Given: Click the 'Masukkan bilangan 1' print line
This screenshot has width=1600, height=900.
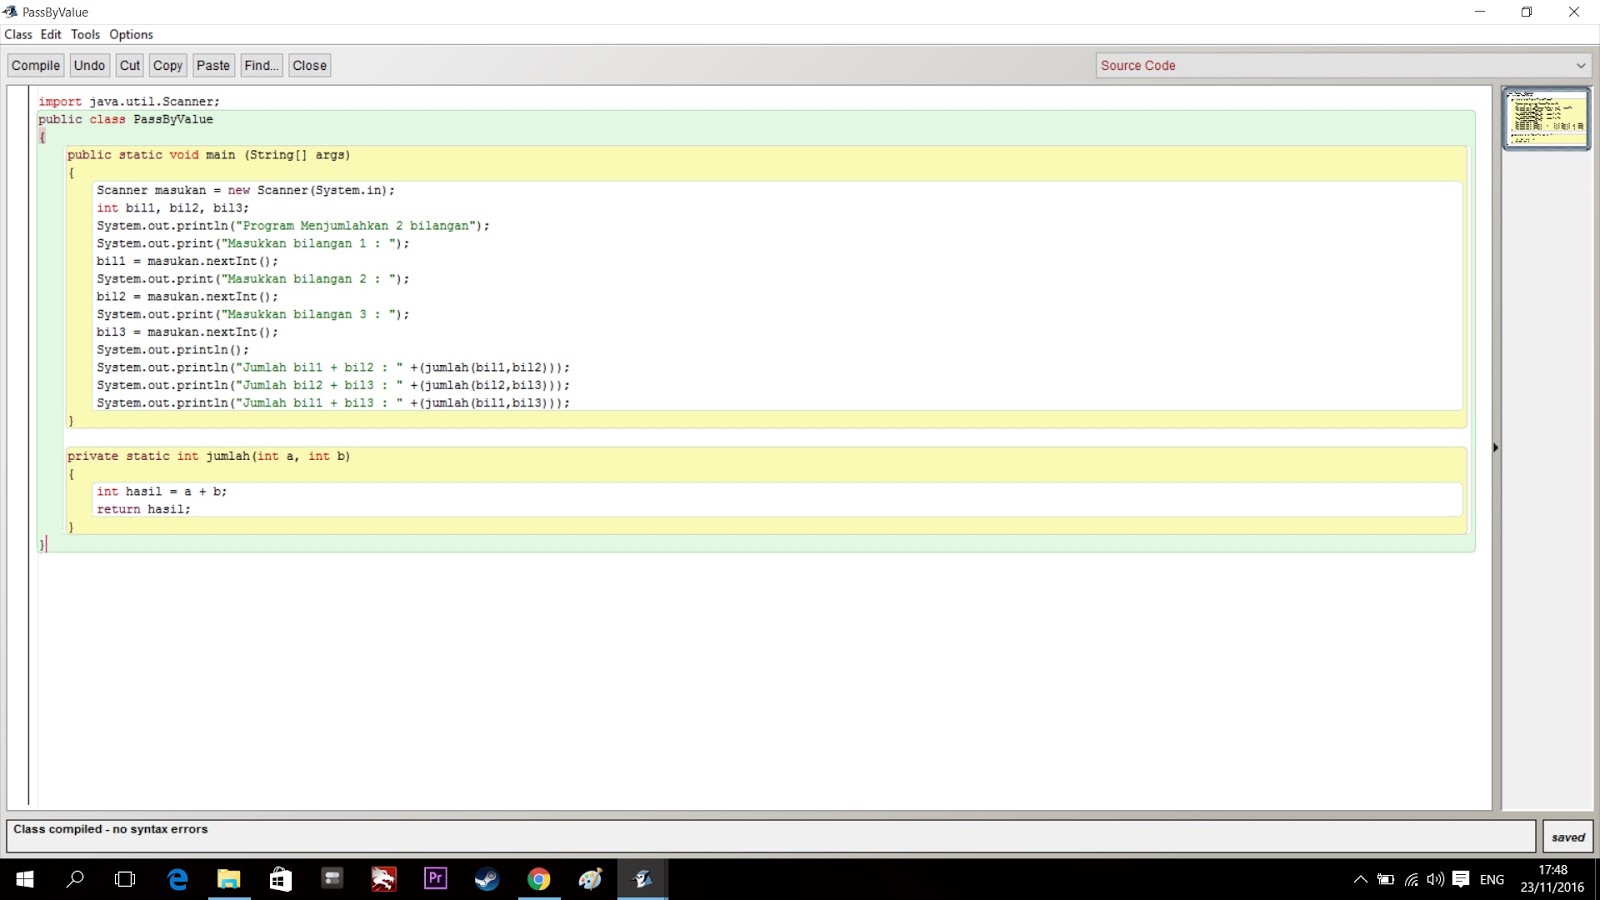Looking at the screenshot, I should [253, 243].
